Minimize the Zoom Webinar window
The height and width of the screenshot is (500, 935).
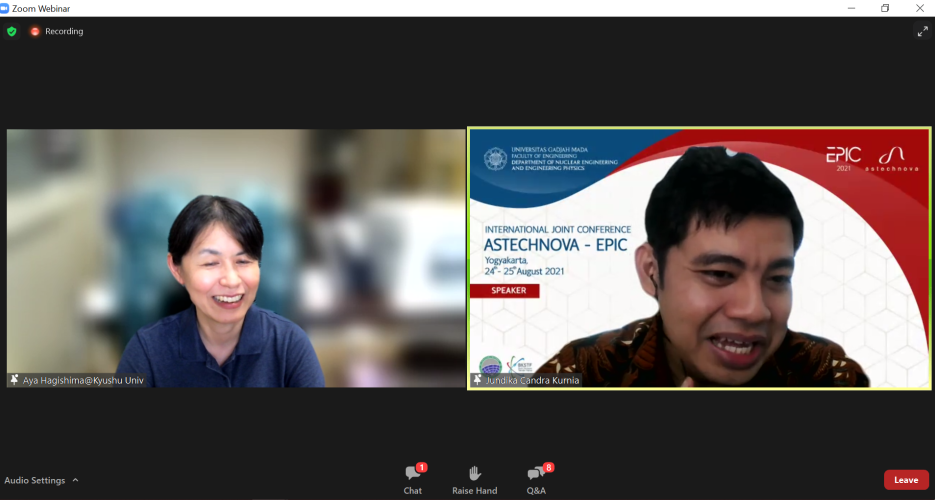point(850,8)
